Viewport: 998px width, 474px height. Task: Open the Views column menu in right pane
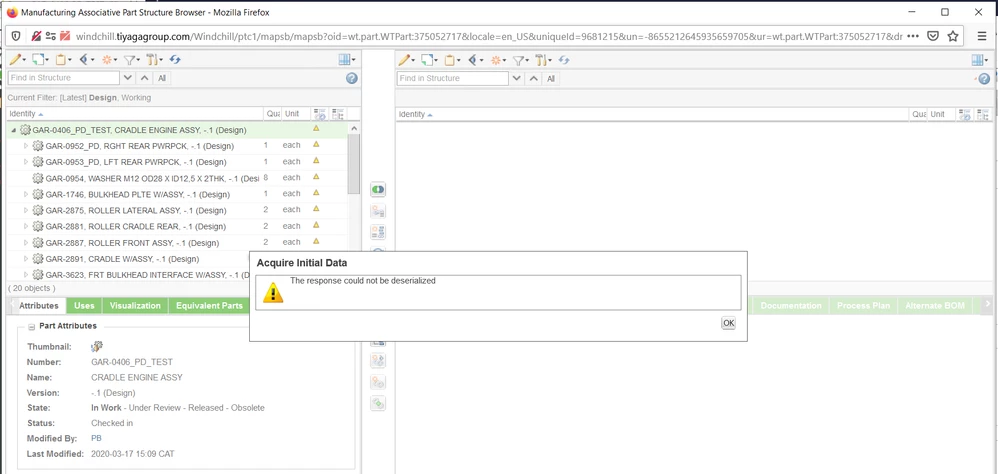coord(981,60)
